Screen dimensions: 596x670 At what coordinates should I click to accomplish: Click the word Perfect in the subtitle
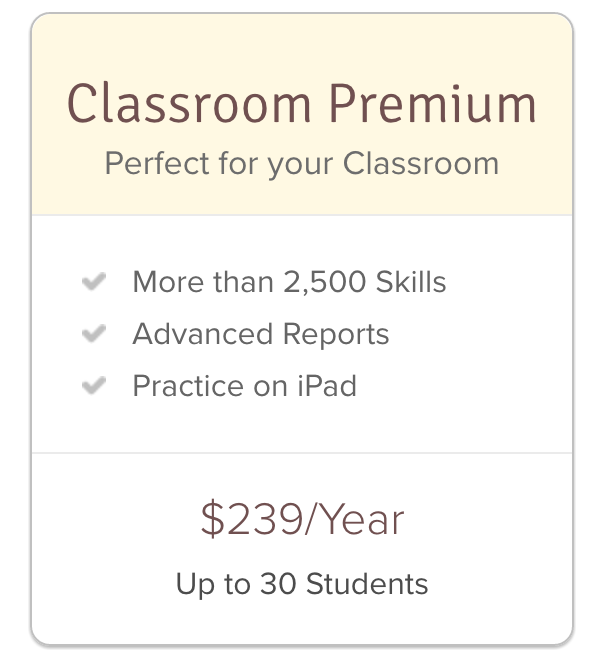pyautogui.click(x=157, y=163)
